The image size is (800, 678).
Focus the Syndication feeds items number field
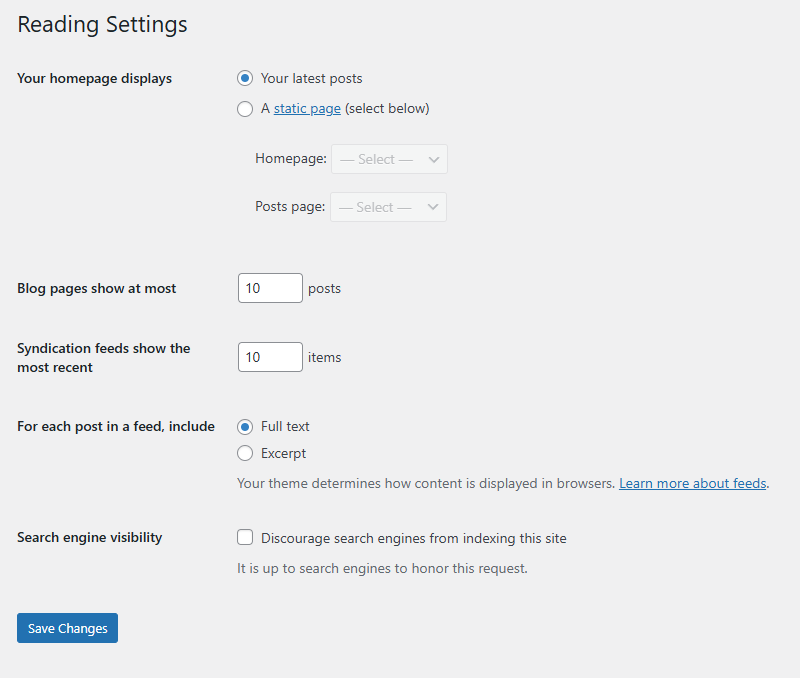pos(270,357)
